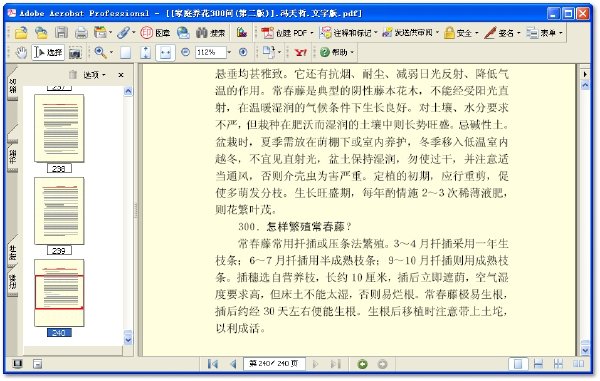This screenshot has width=600, height=381.
Task: Go to next page arrow
Action: click(316, 364)
